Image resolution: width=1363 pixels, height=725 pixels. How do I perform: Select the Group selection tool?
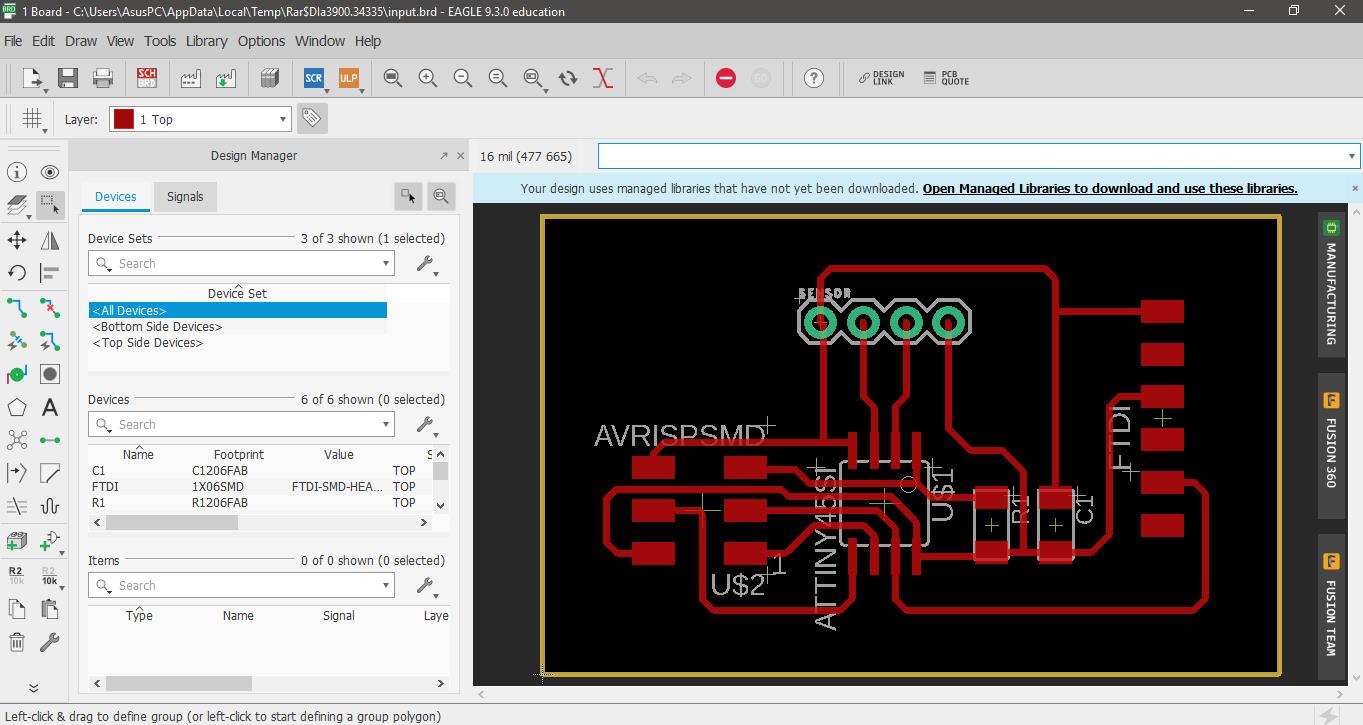tap(50, 206)
